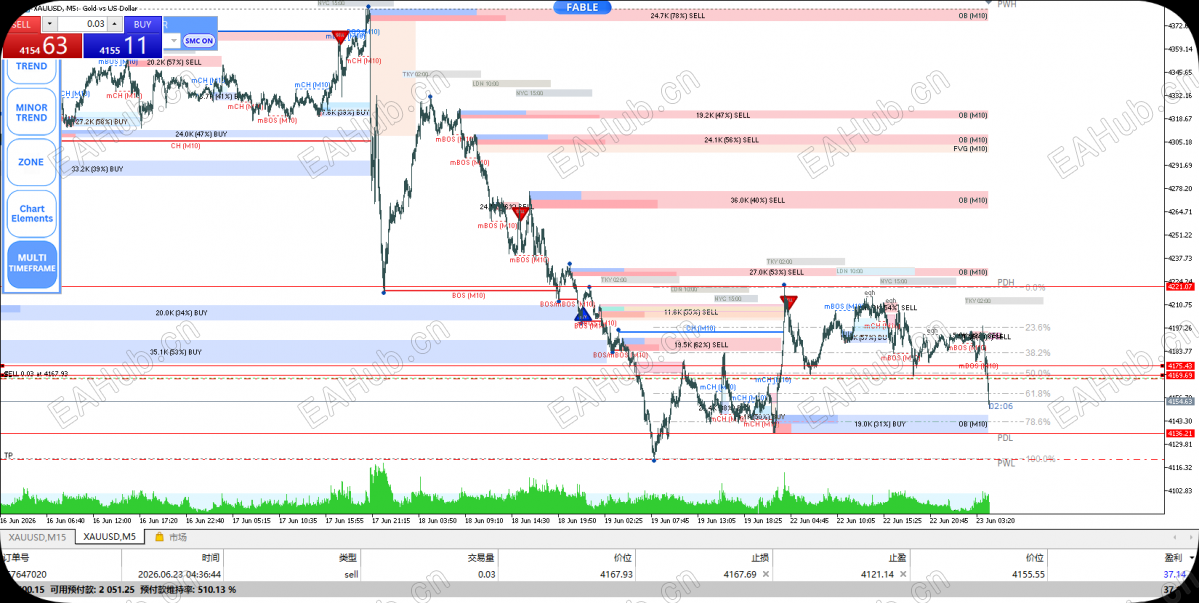Click the 4221.07 price tag on right axis
The image size is (1199, 603).
1181,287
